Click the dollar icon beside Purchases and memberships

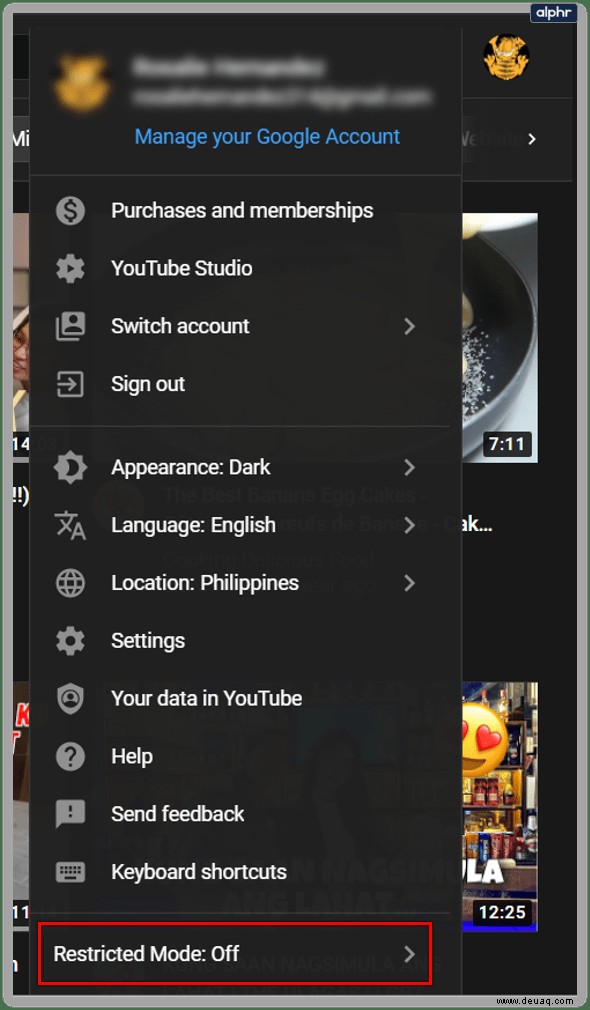click(x=70, y=211)
